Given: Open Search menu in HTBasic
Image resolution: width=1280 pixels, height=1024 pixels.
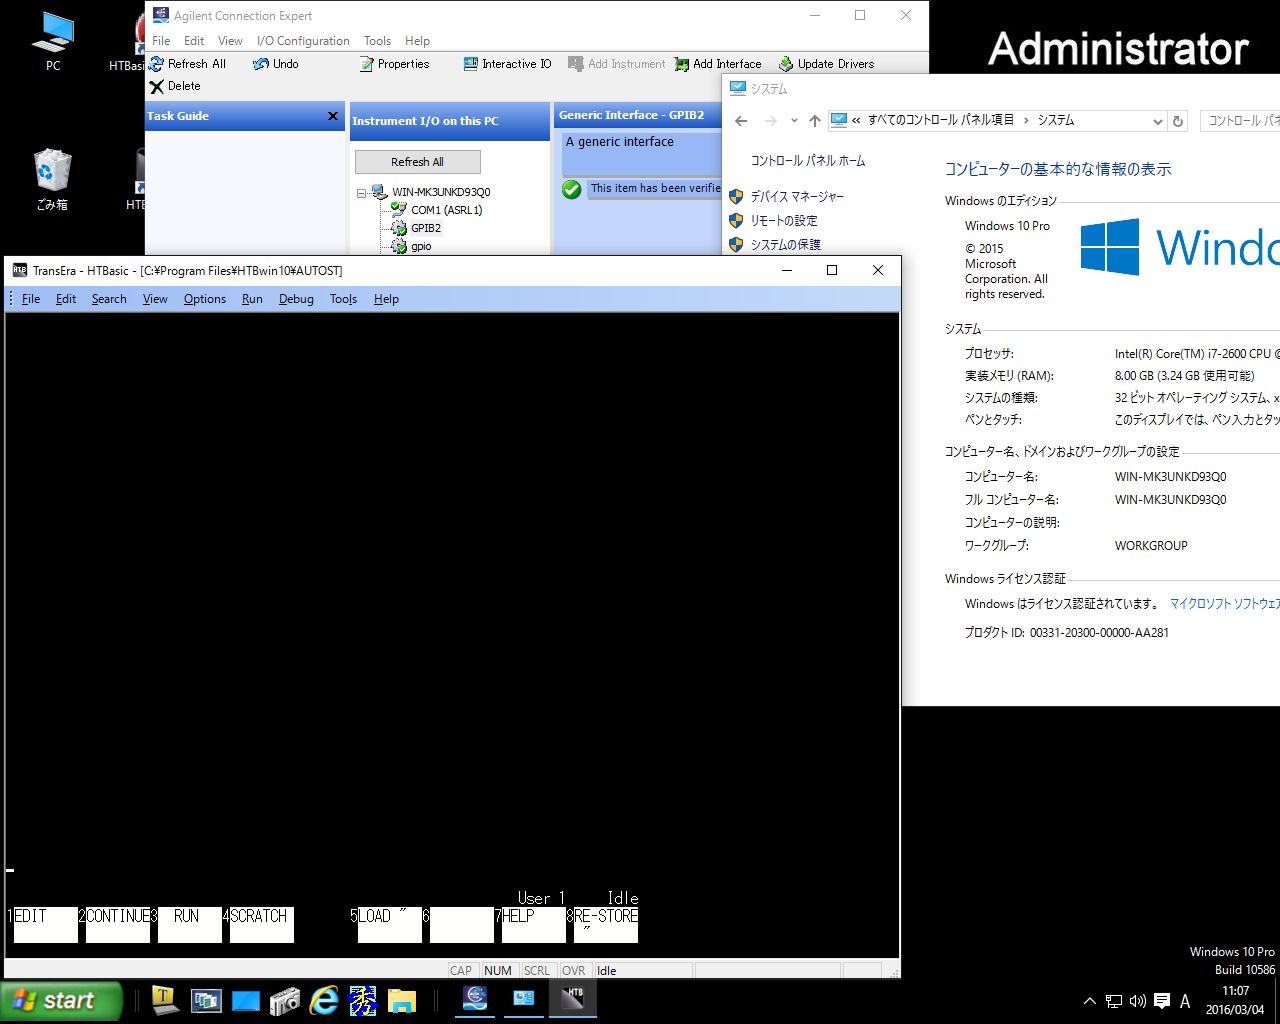Looking at the screenshot, I should (109, 299).
